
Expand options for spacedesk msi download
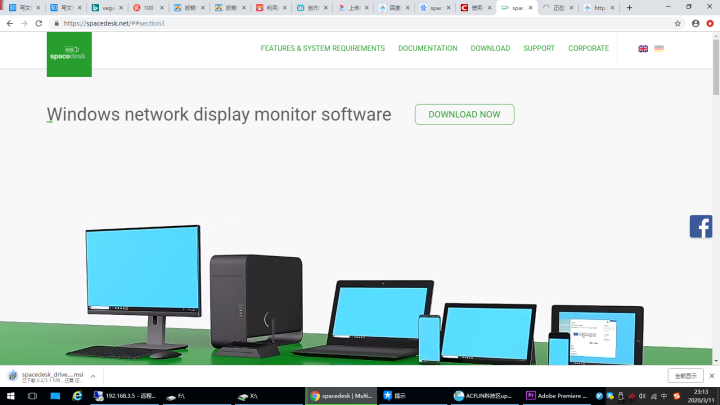pos(93,376)
